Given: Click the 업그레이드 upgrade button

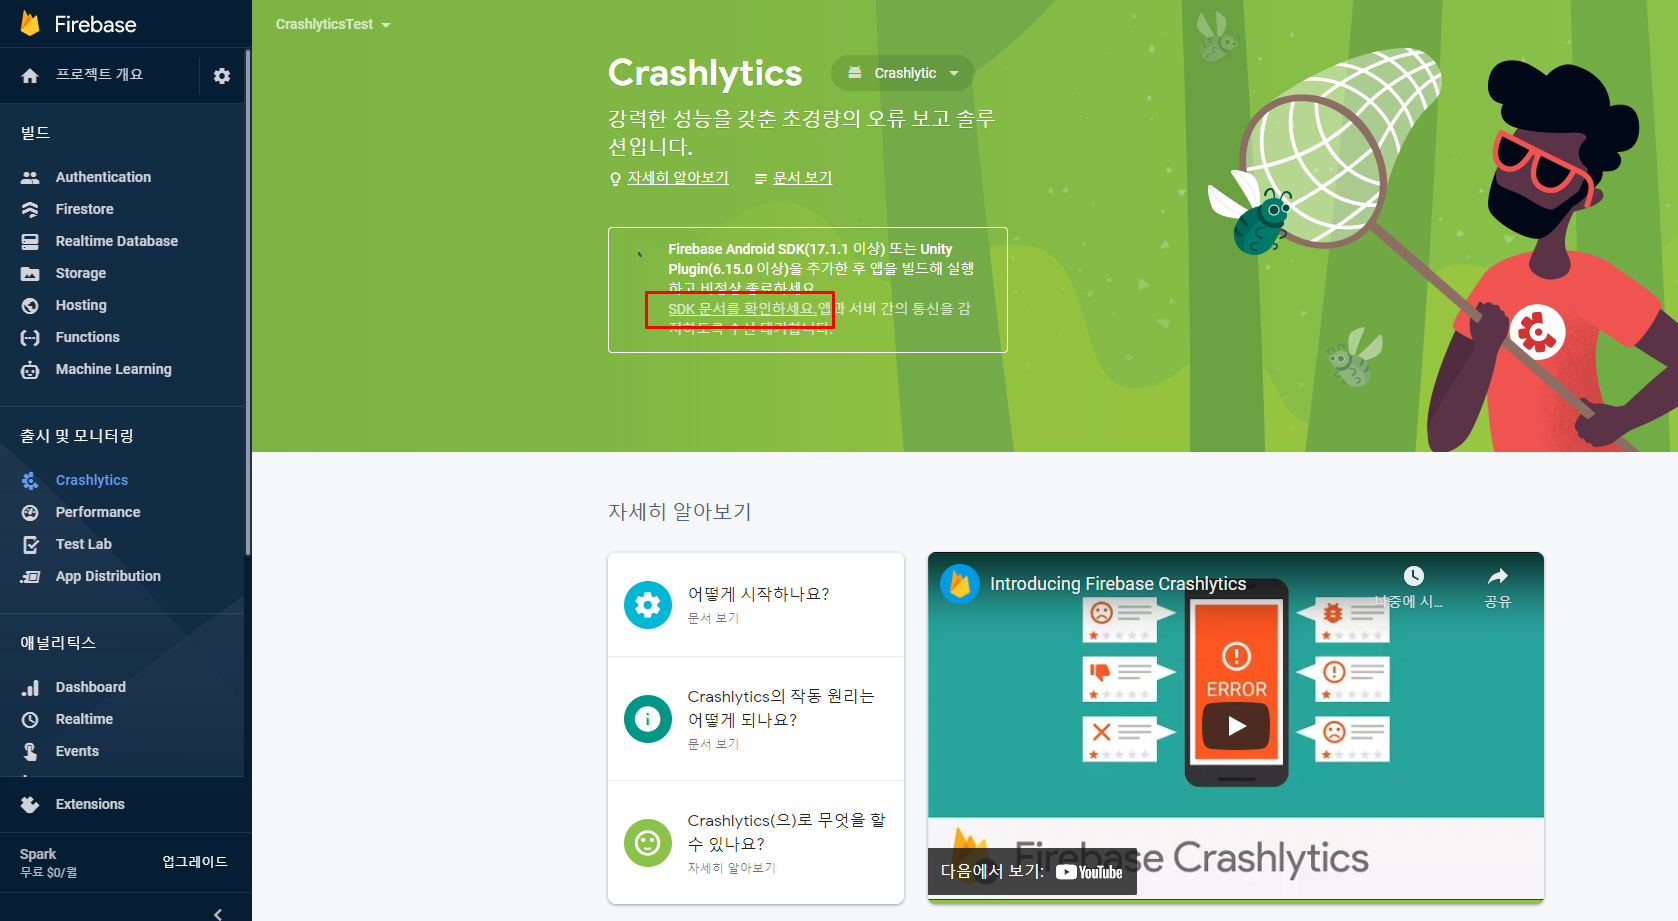Looking at the screenshot, I should [195, 862].
